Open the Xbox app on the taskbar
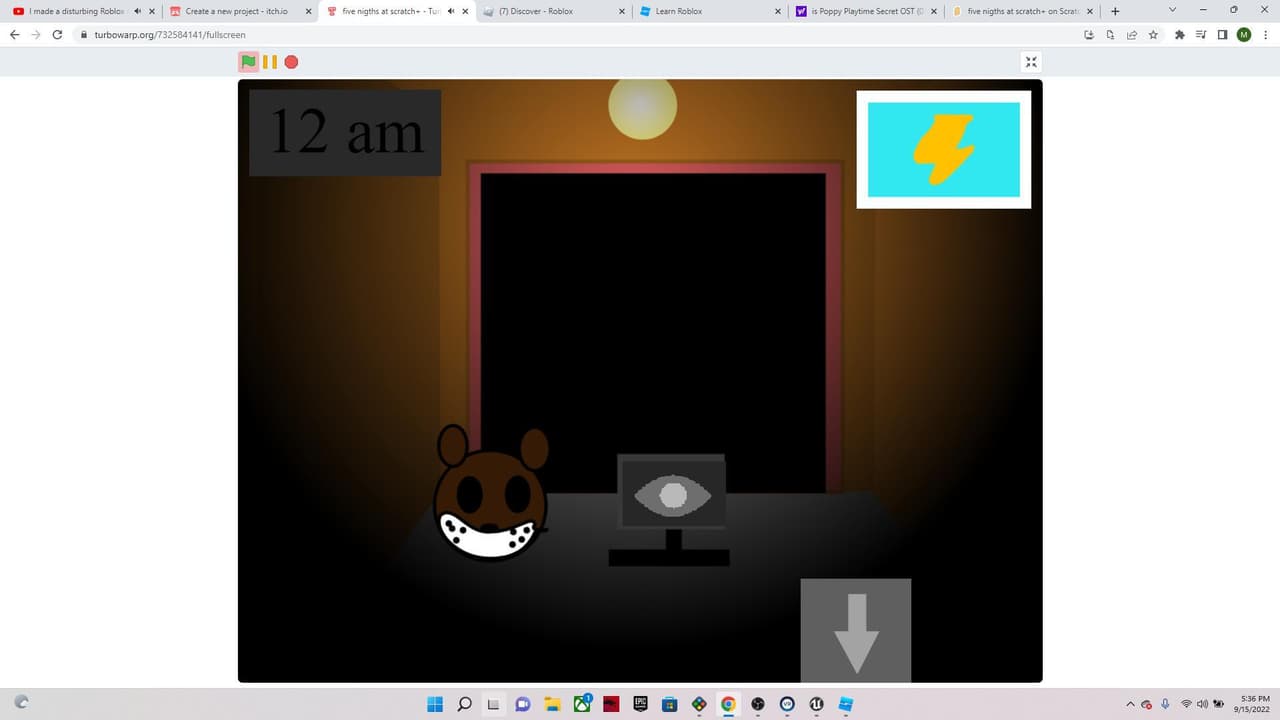1280x720 pixels. coord(581,704)
